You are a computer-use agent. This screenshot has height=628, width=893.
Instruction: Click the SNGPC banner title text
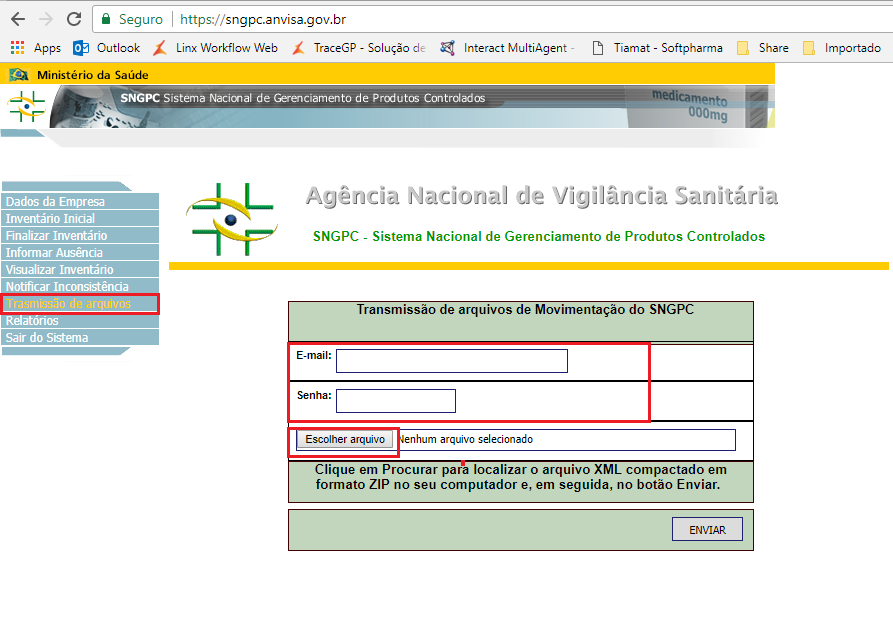click(x=303, y=98)
